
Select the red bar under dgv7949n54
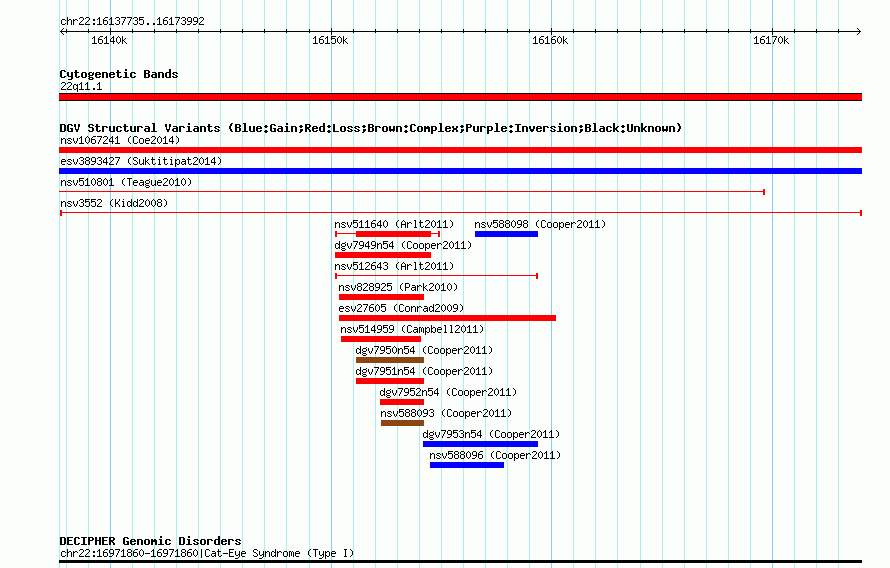pos(383,255)
